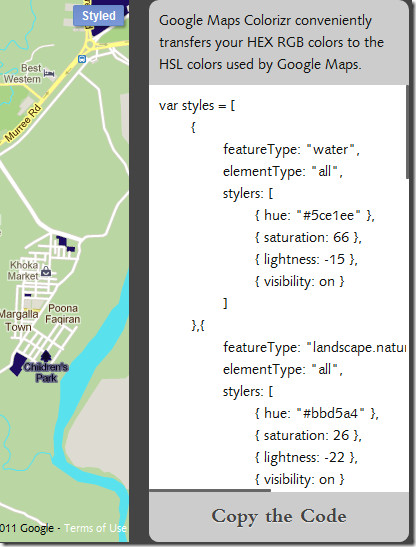Click the Children's Park map label
Image resolution: width=416 pixels, height=547 pixels.
point(46,372)
